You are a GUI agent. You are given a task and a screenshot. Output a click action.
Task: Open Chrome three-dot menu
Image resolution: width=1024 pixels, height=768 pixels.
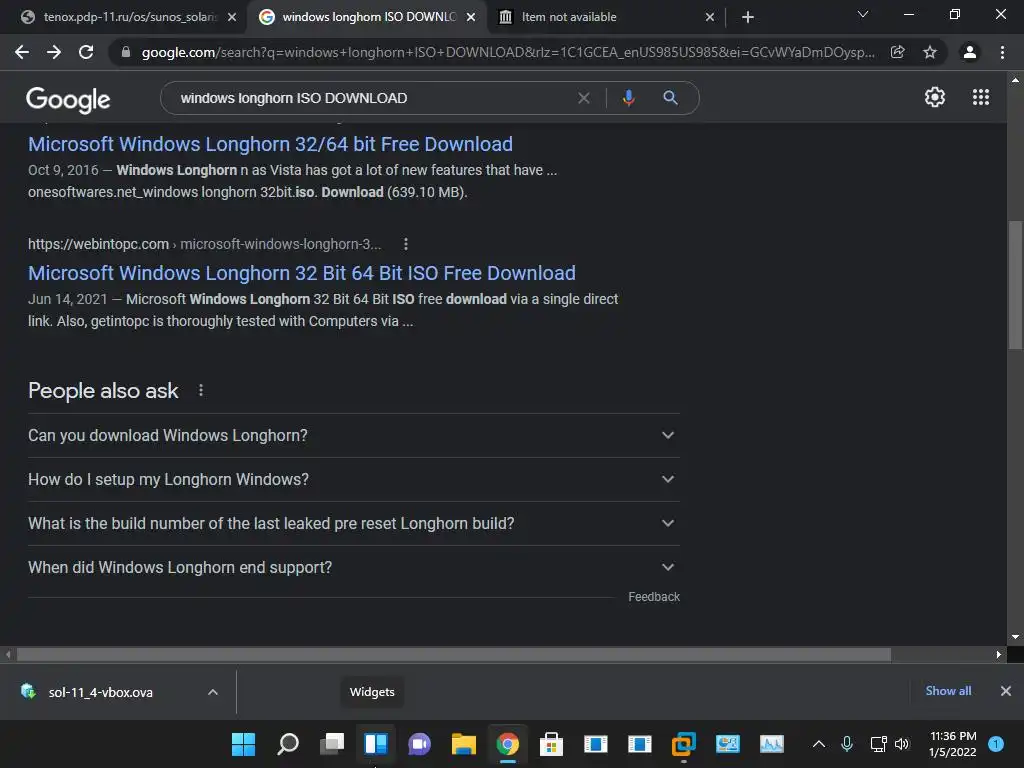[x=1002, y=52]
